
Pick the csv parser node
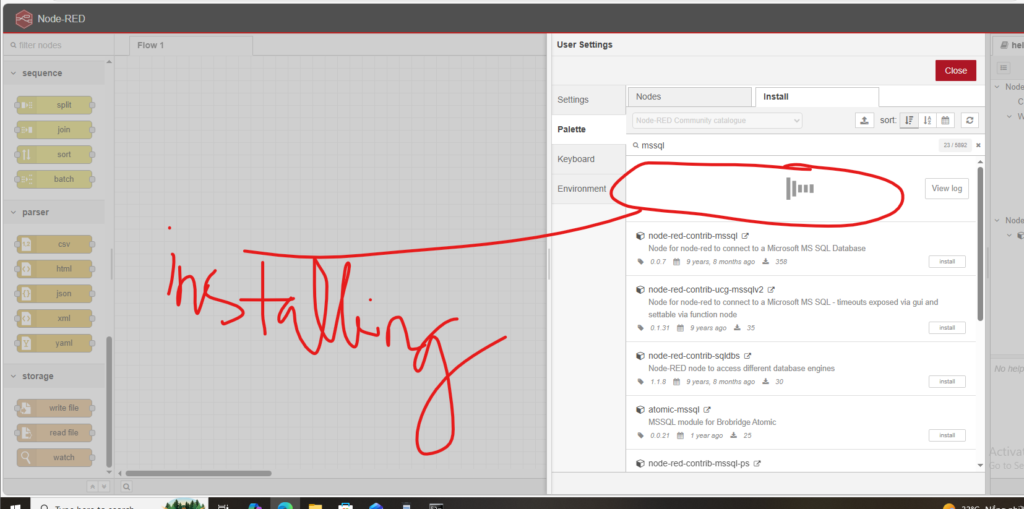pyautogui.click(x=56, y=244)
